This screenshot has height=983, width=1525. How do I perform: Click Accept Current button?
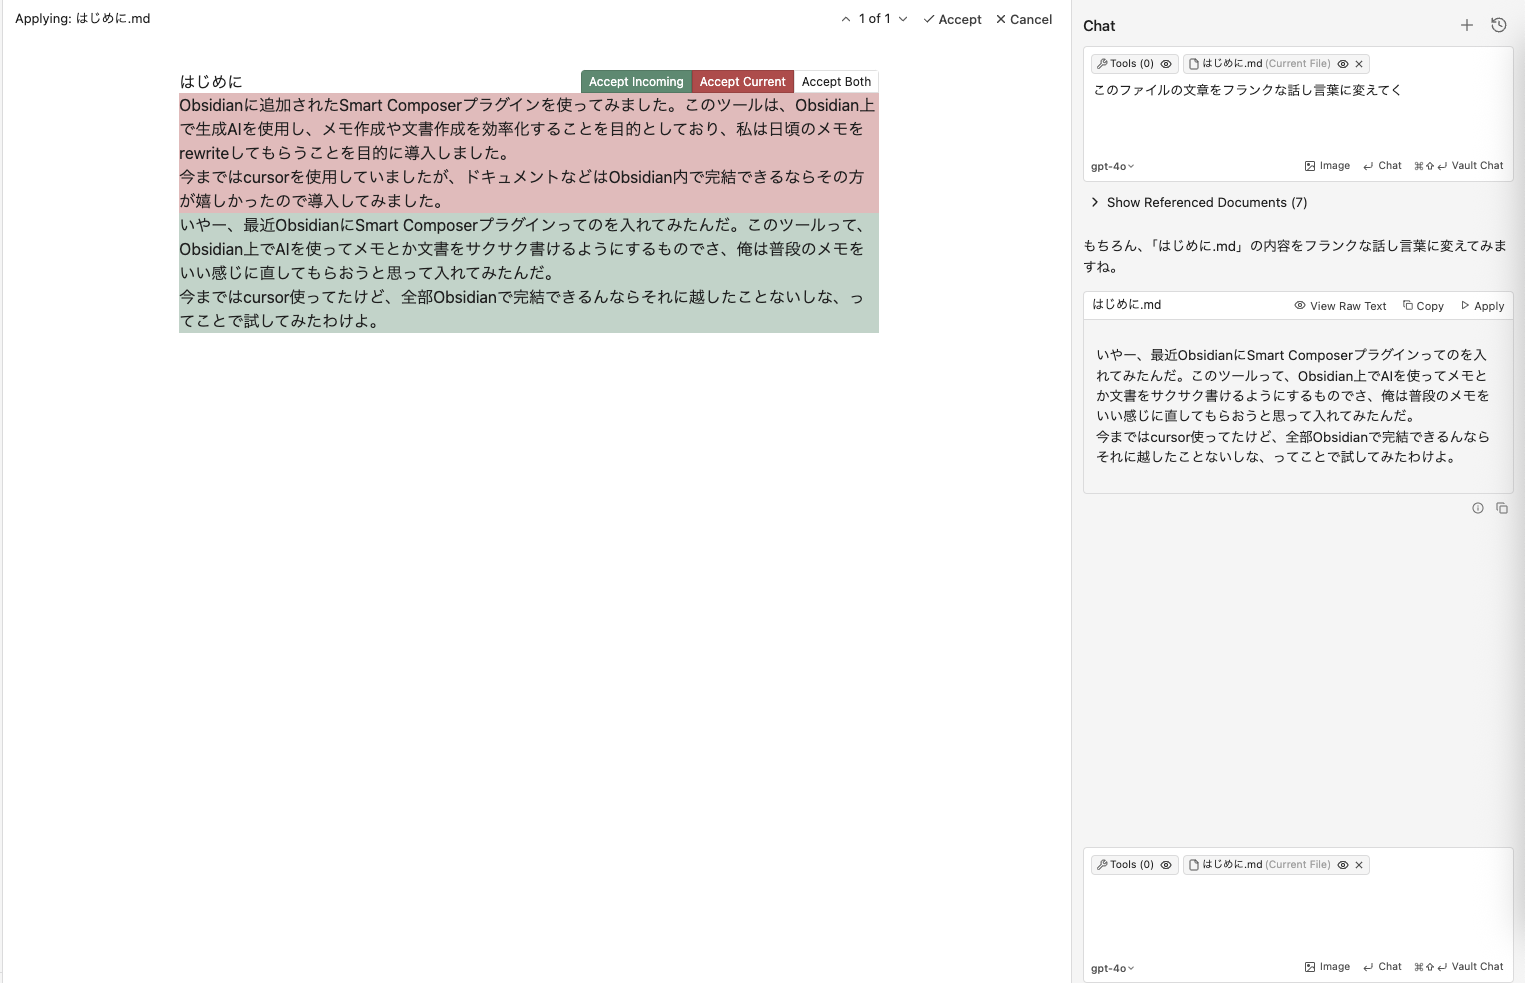[x=742, y=82]
